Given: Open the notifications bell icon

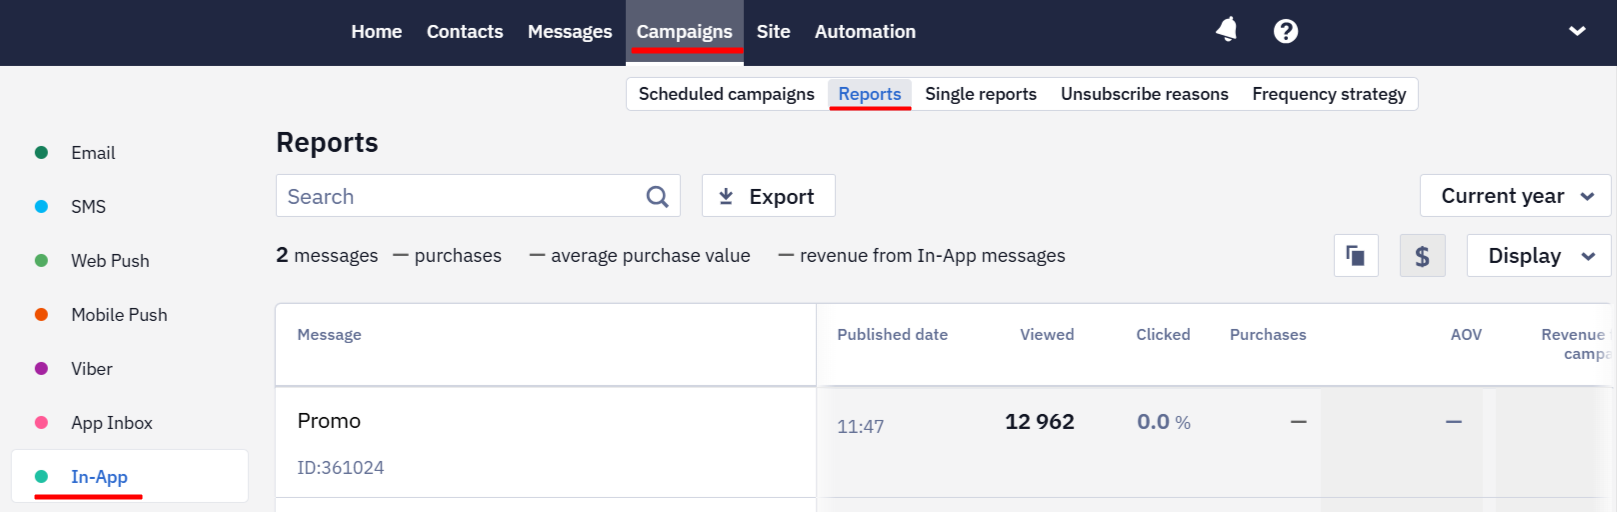Looking at the screenshot, I should [x=1226, y=30].
